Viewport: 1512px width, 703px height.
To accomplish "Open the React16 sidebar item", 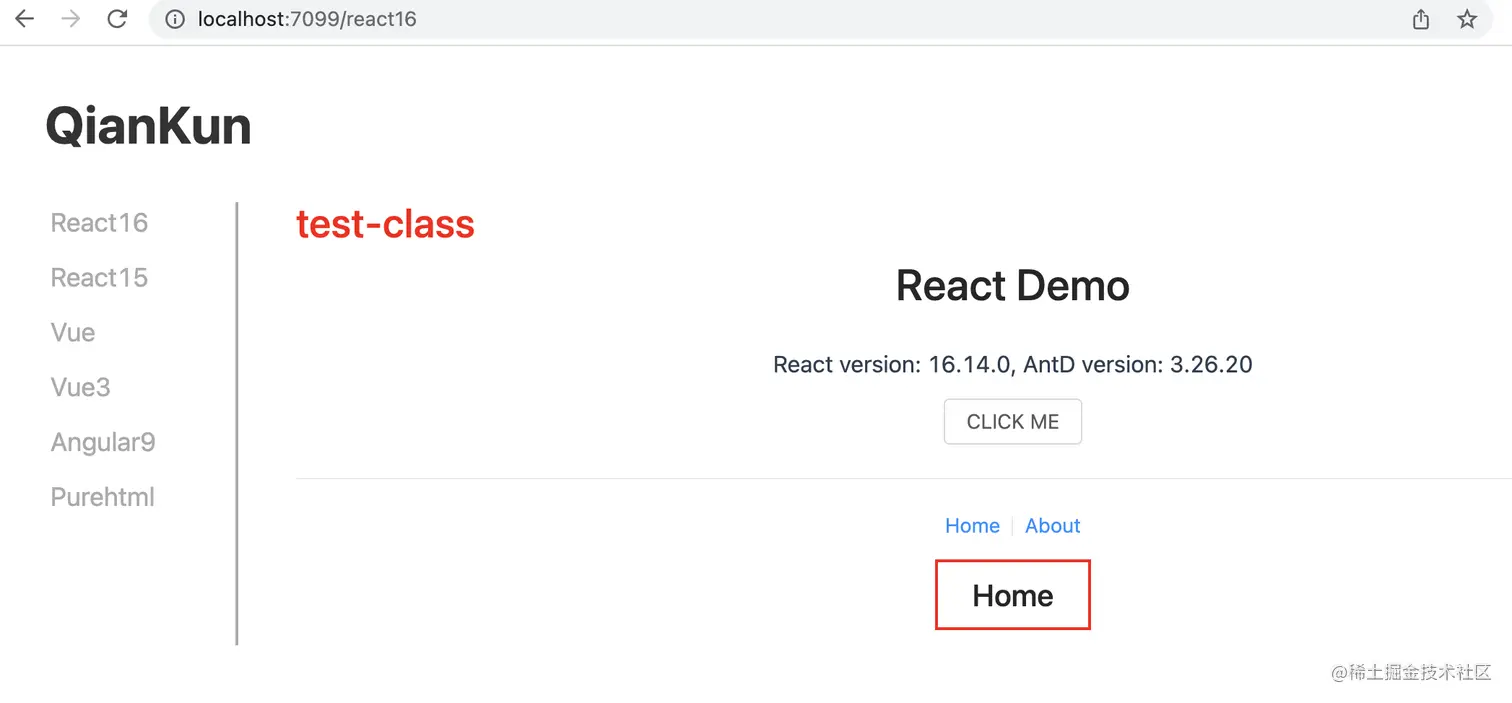I will 99,222.
